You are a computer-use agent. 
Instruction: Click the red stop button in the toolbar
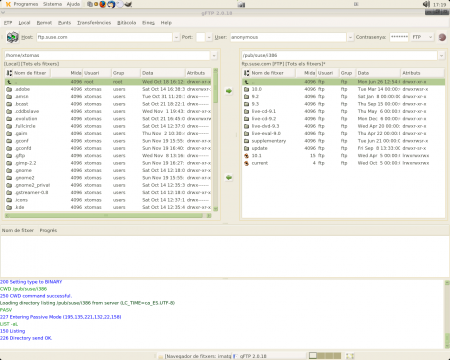pyautogui.click(x=442, y=37)
